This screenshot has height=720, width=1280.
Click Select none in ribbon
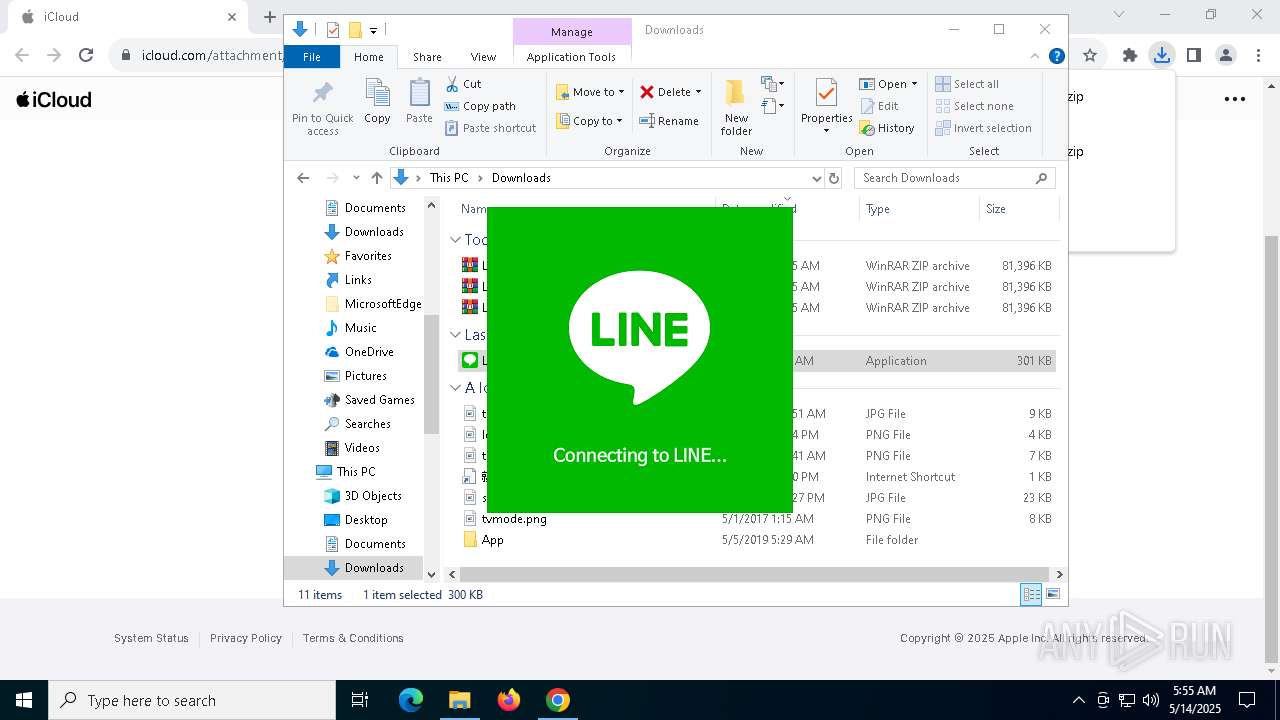[974, 106]
